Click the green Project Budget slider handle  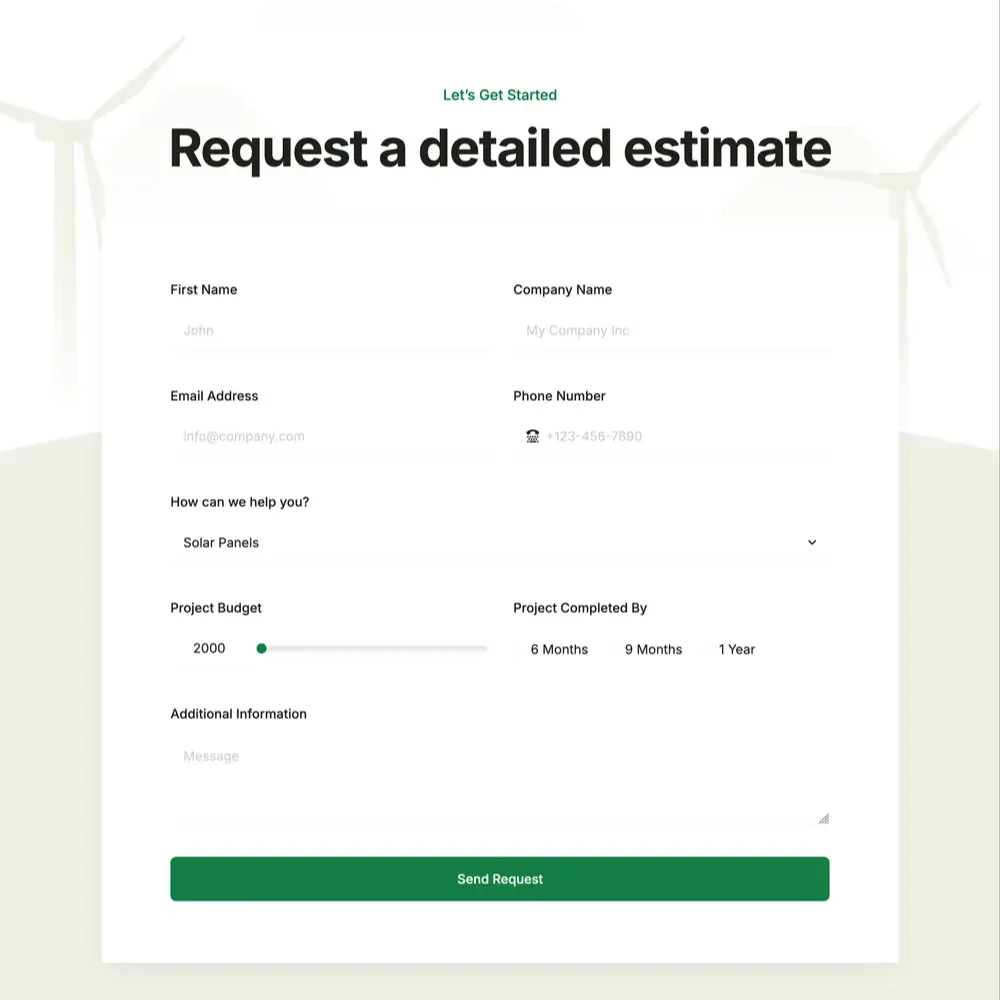click(262, 648)
